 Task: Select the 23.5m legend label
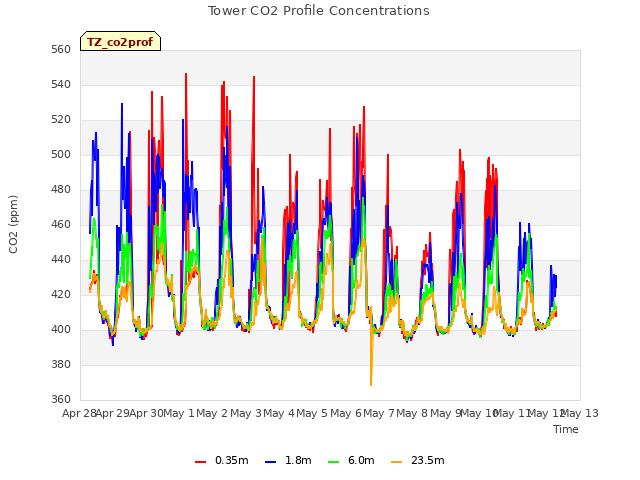click(x=427, y=460)
